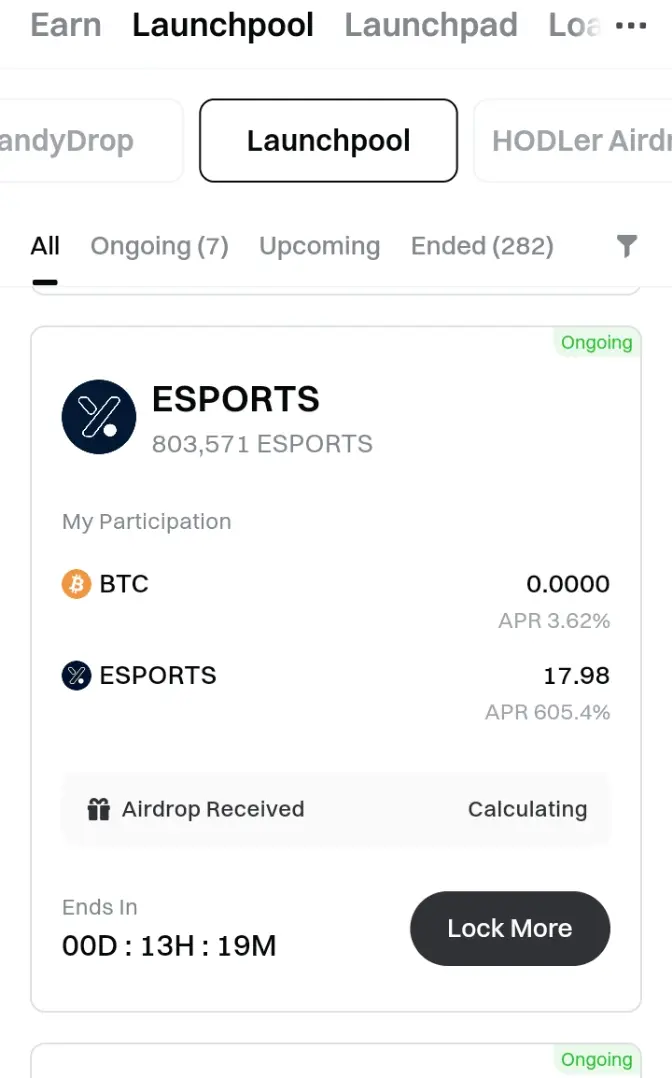Switch to the Earn tab
672x1078 pixels.
point(66,25)
